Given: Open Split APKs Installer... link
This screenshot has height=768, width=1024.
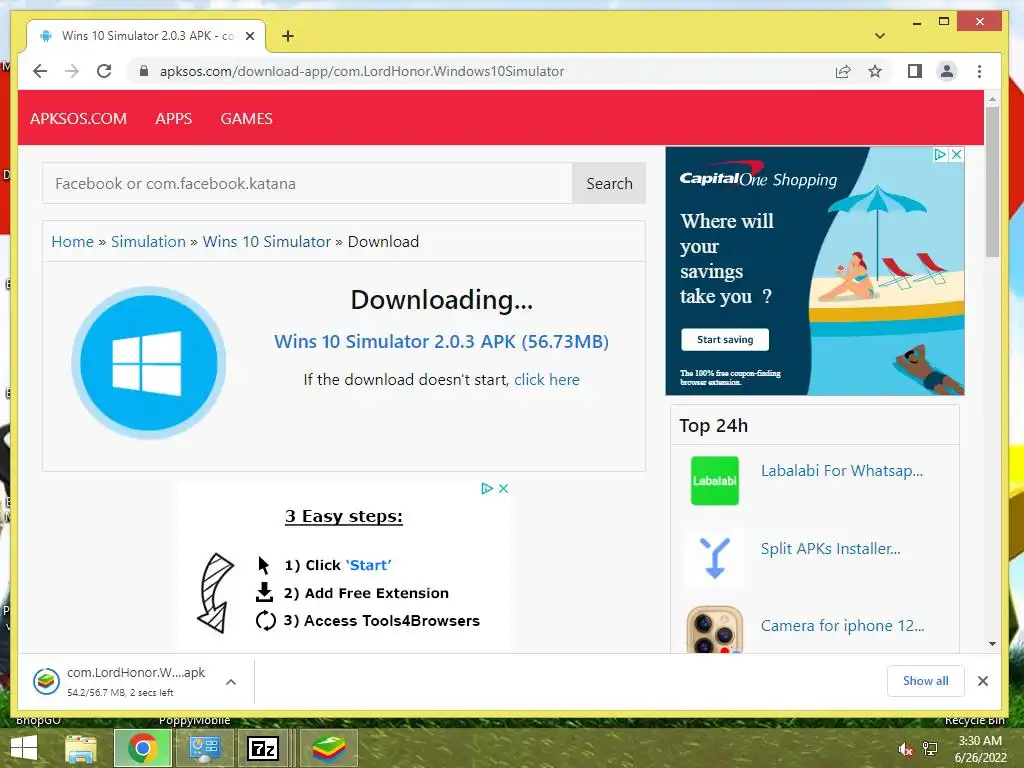Looking at the screenshot, I should click(831, 549).
